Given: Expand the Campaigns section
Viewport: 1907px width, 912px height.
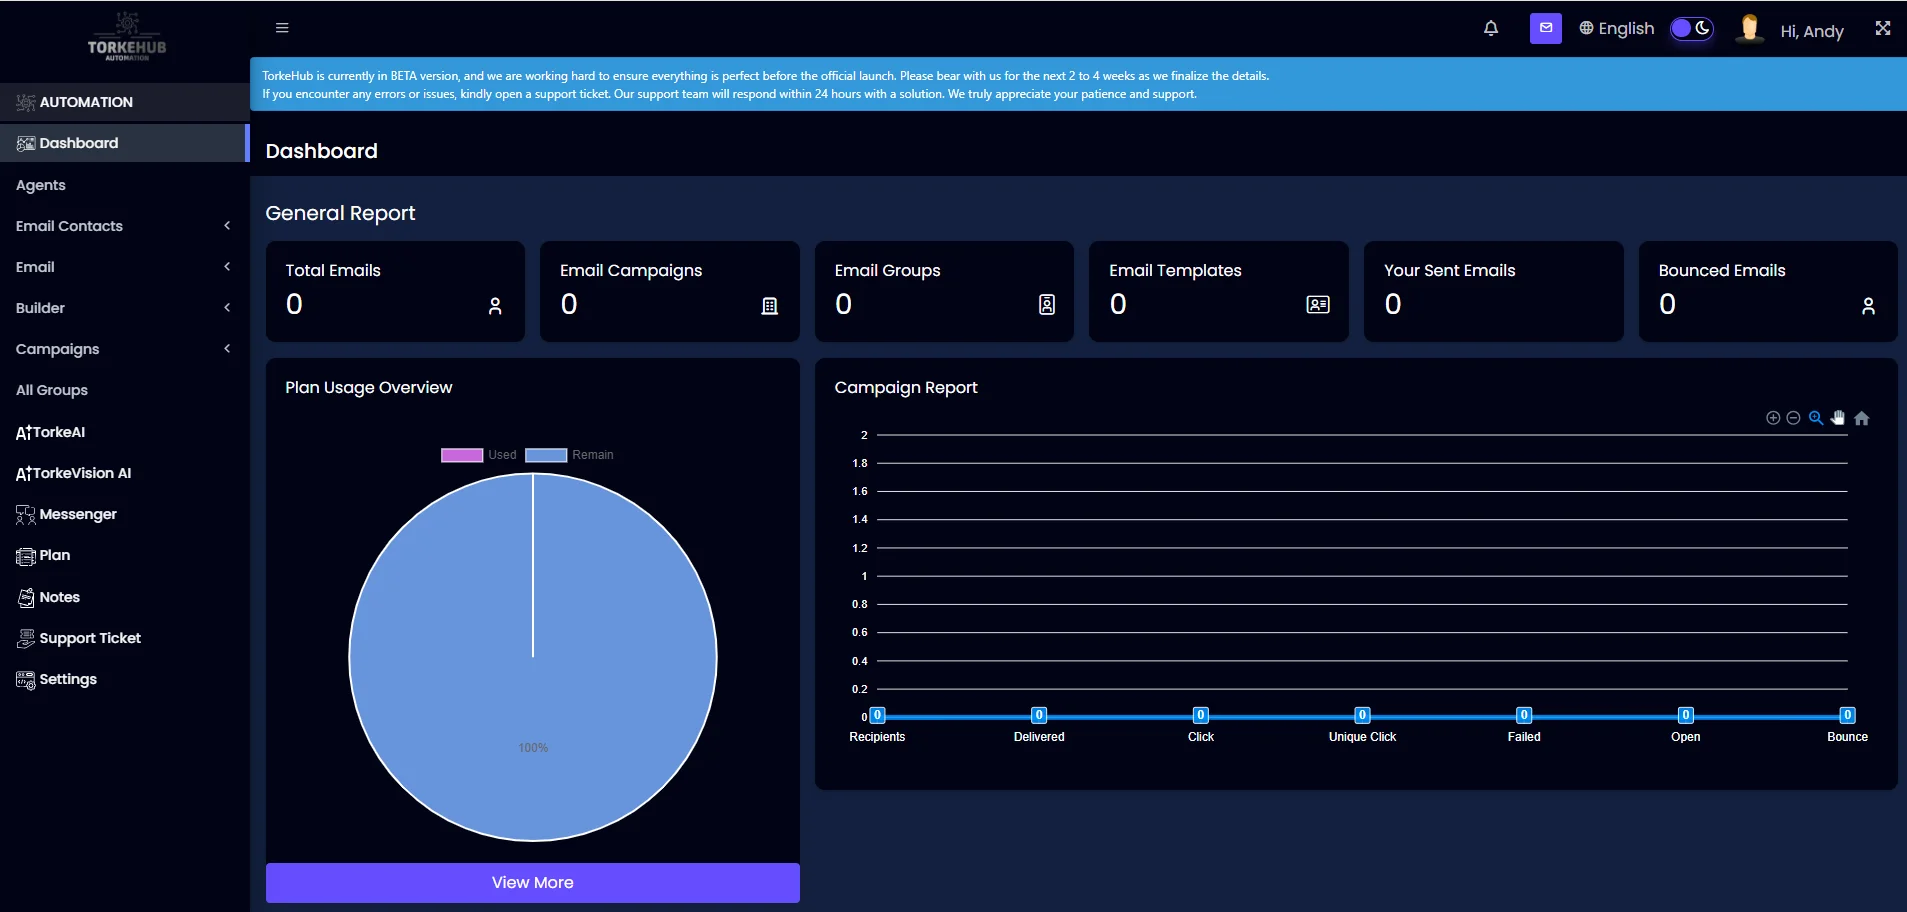Looking at the screenshot, I should 57,348.
